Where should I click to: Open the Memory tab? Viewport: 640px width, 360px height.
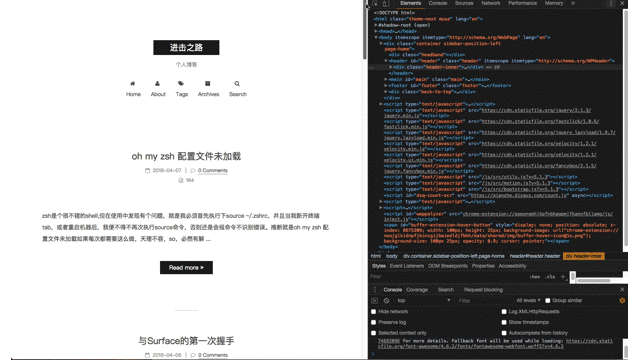coord(554,3)
